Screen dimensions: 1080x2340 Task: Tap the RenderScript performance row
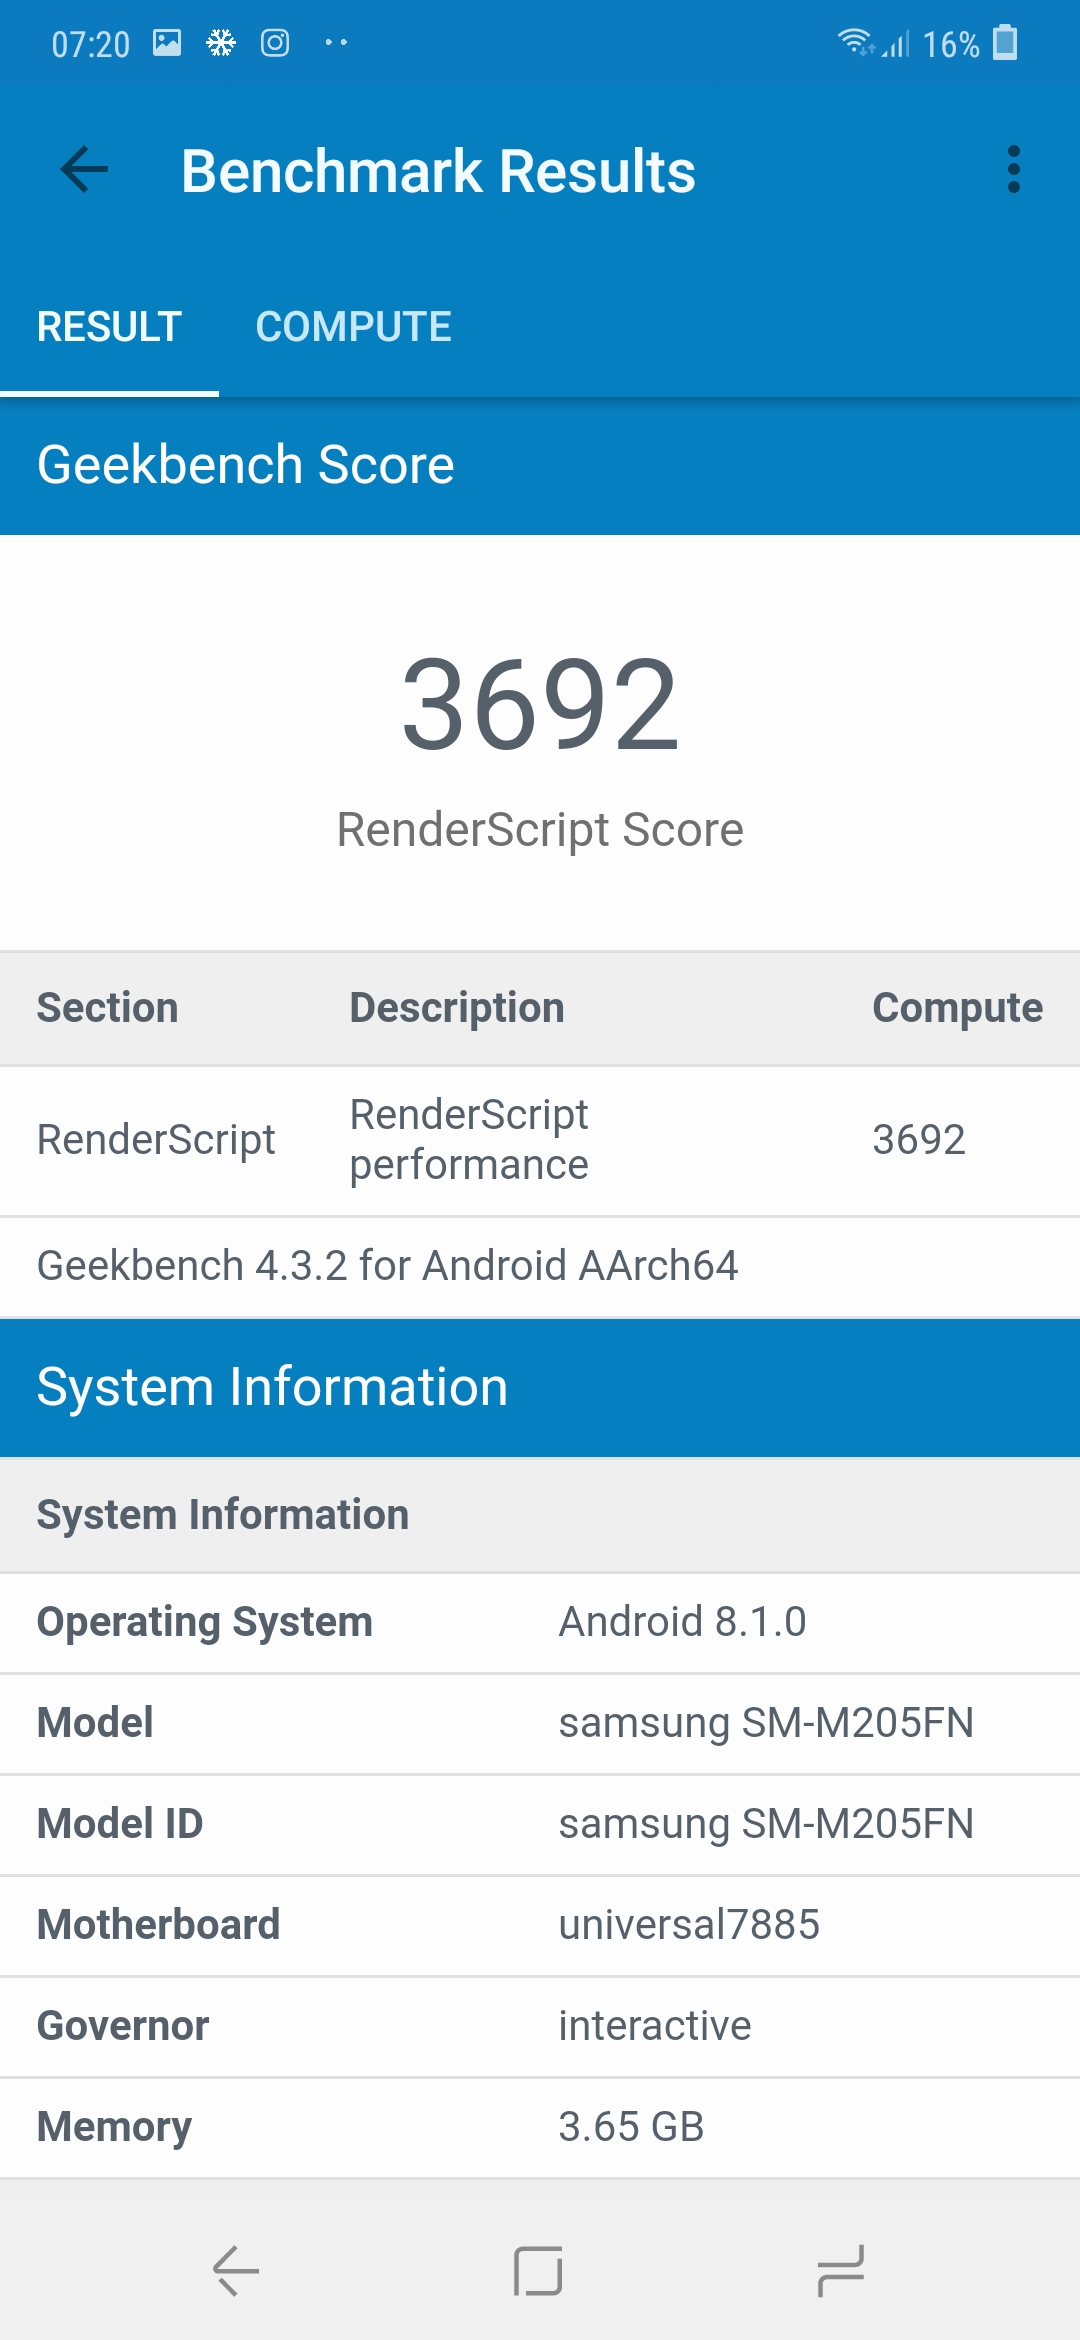(x=540, y=1141)
